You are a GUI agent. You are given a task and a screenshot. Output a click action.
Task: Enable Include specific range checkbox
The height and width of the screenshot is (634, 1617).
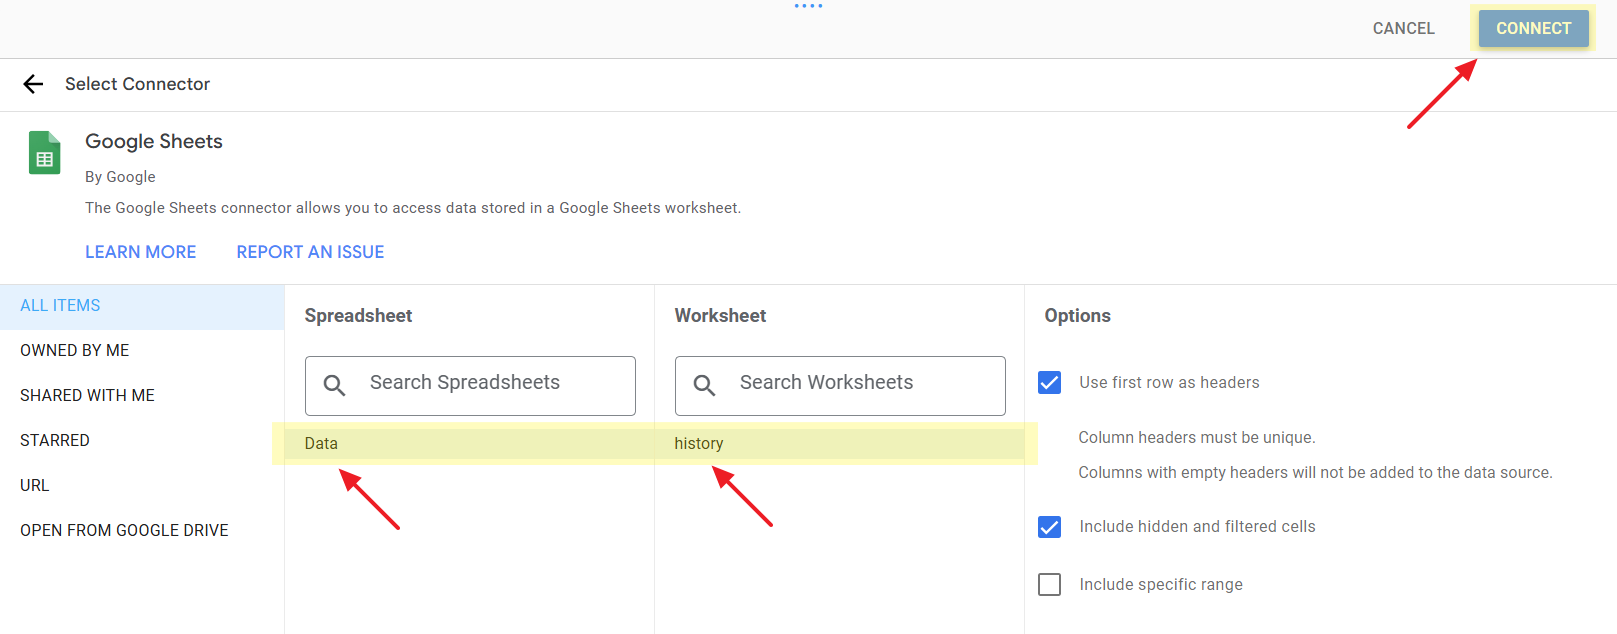click(1049, 585)
